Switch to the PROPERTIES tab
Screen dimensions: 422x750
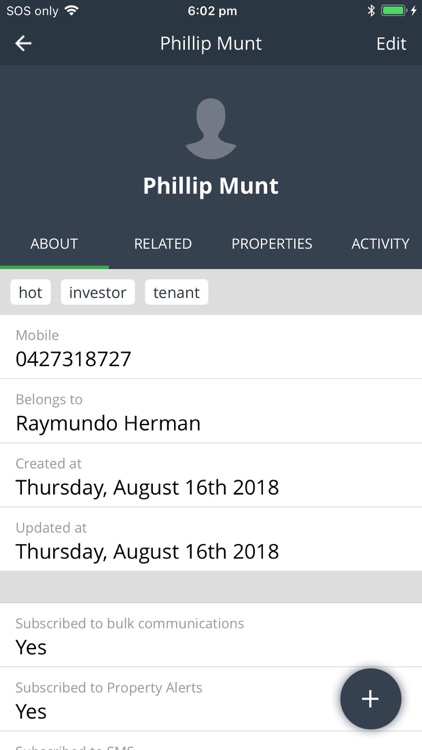pyautogui.click(x=272, y=243)
